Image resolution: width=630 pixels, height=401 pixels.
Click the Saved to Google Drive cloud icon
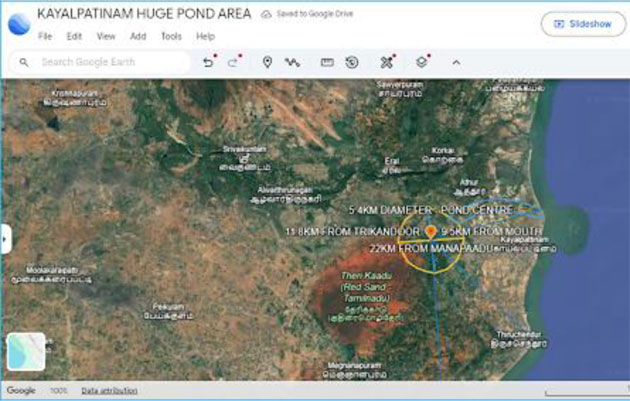[266, 14]
